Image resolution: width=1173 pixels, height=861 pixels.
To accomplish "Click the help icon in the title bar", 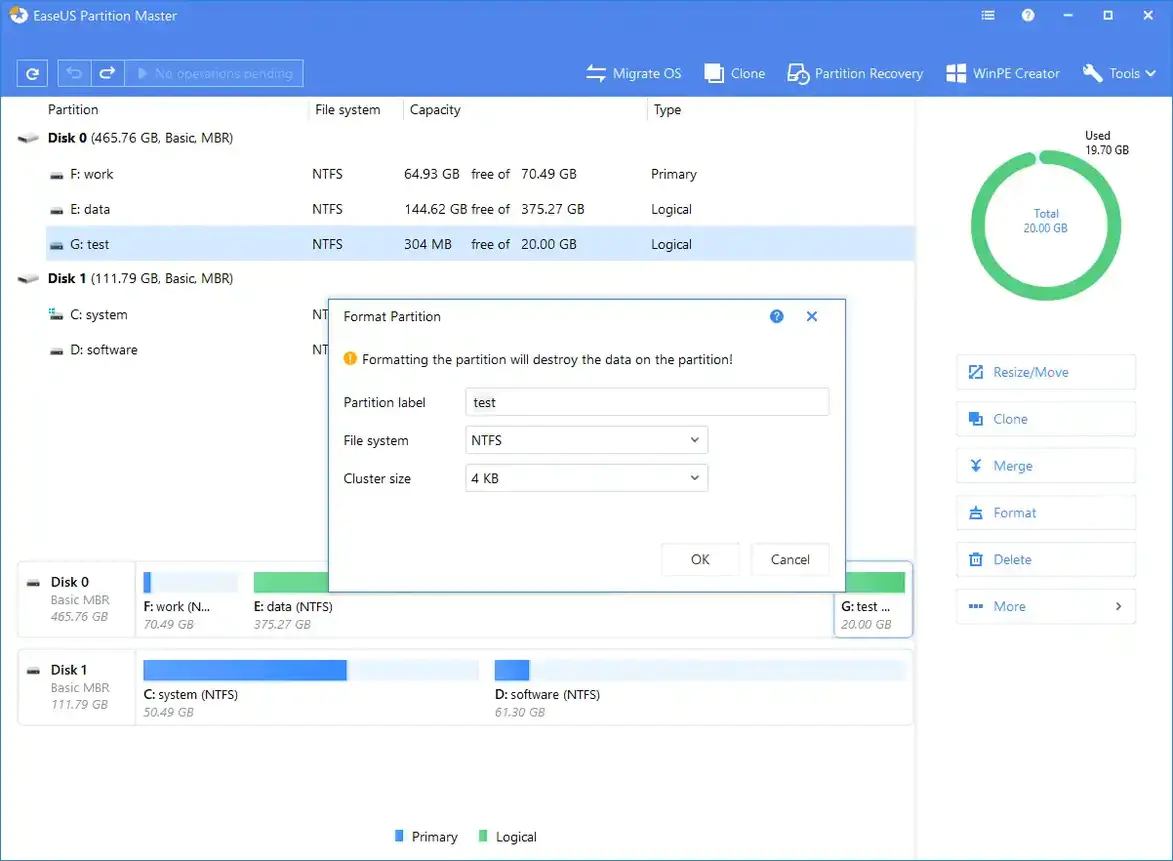I will tap(1027, 15).
